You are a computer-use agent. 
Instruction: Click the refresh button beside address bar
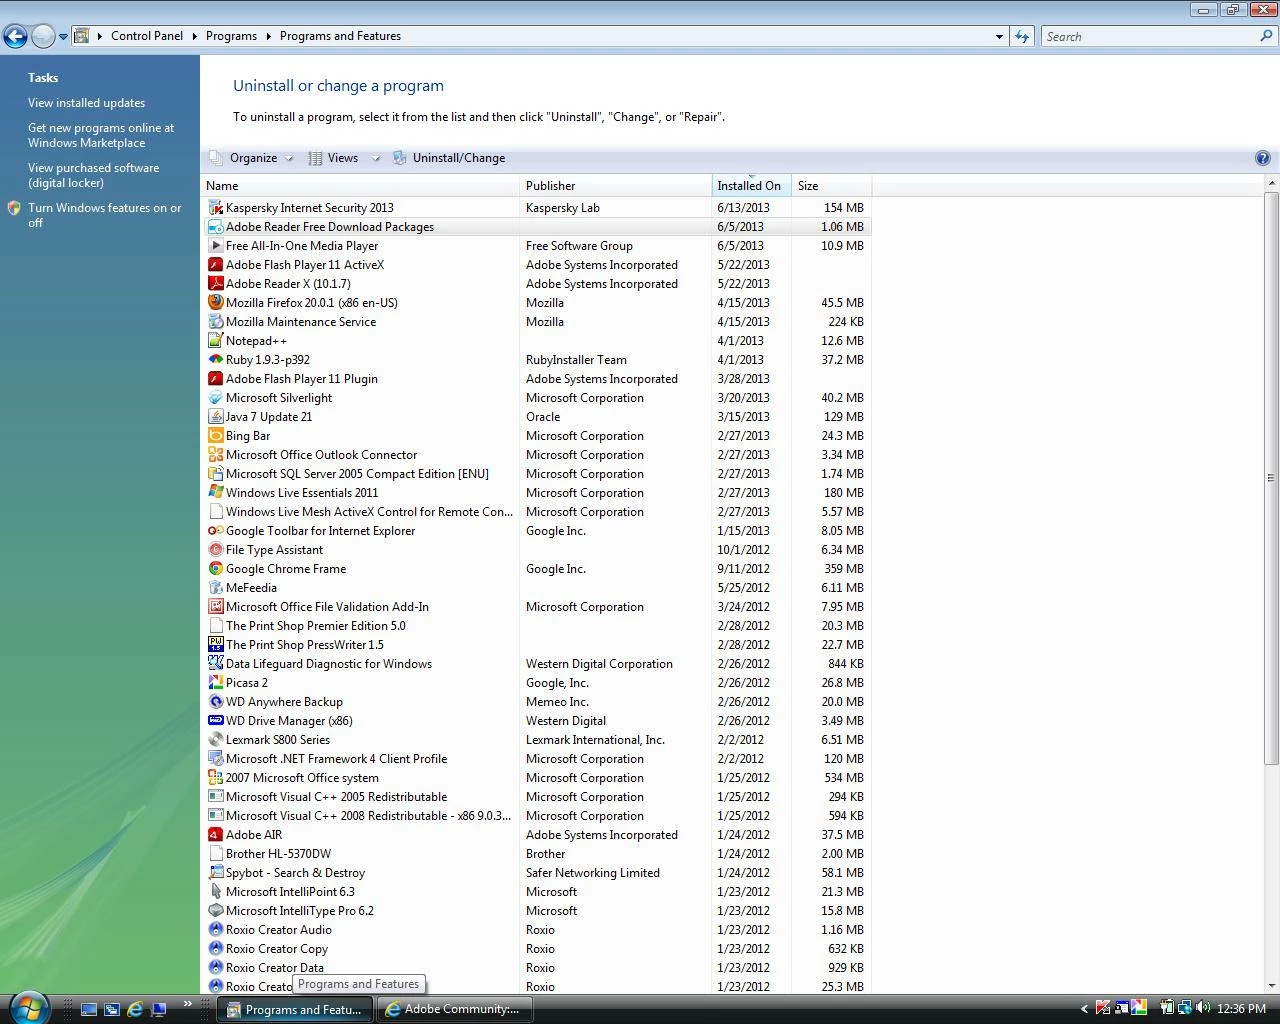(x=1022, y=36)
